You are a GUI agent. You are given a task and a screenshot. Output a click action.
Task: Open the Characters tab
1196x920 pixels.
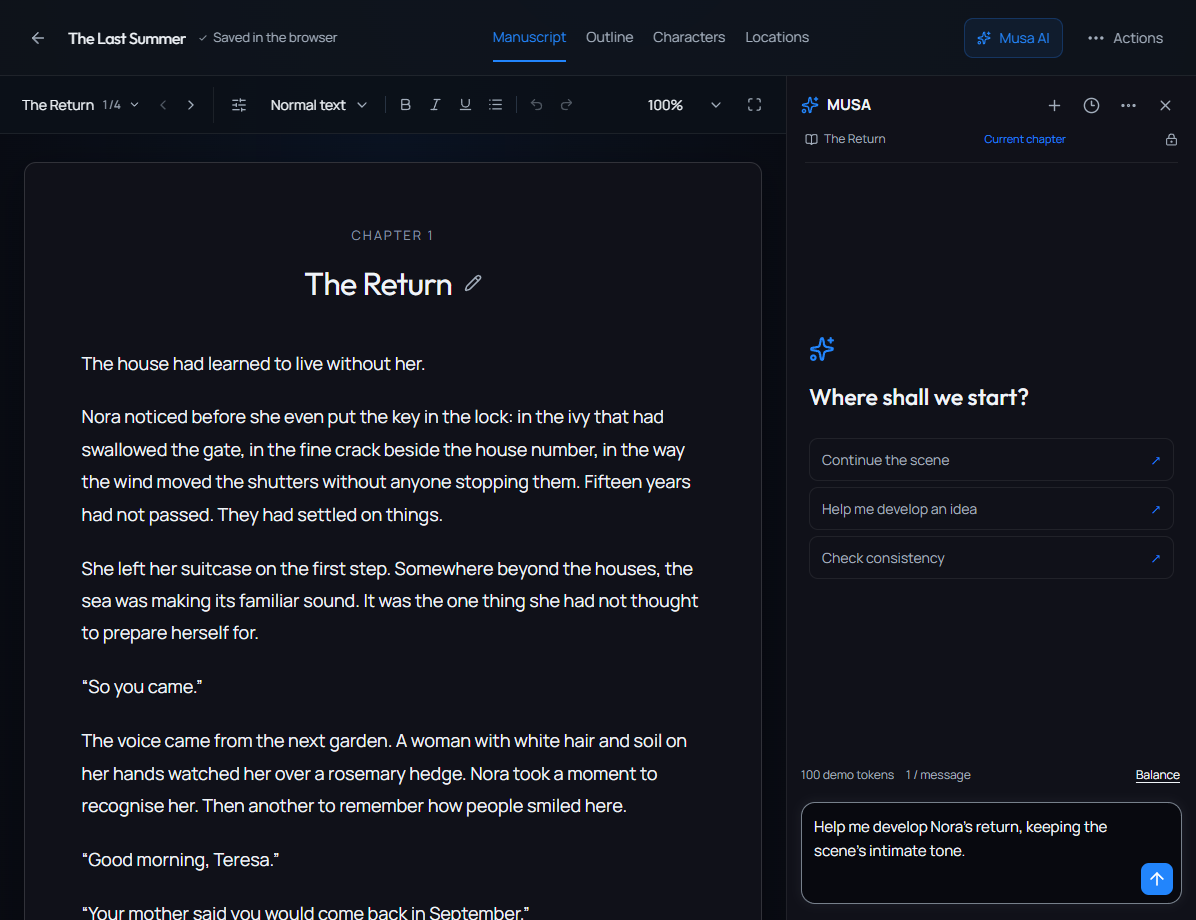689,37
